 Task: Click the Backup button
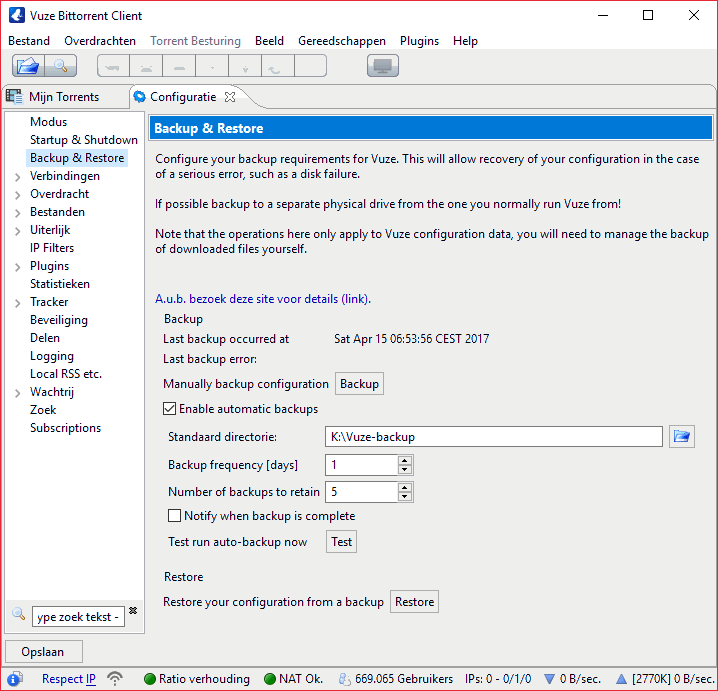359,384
